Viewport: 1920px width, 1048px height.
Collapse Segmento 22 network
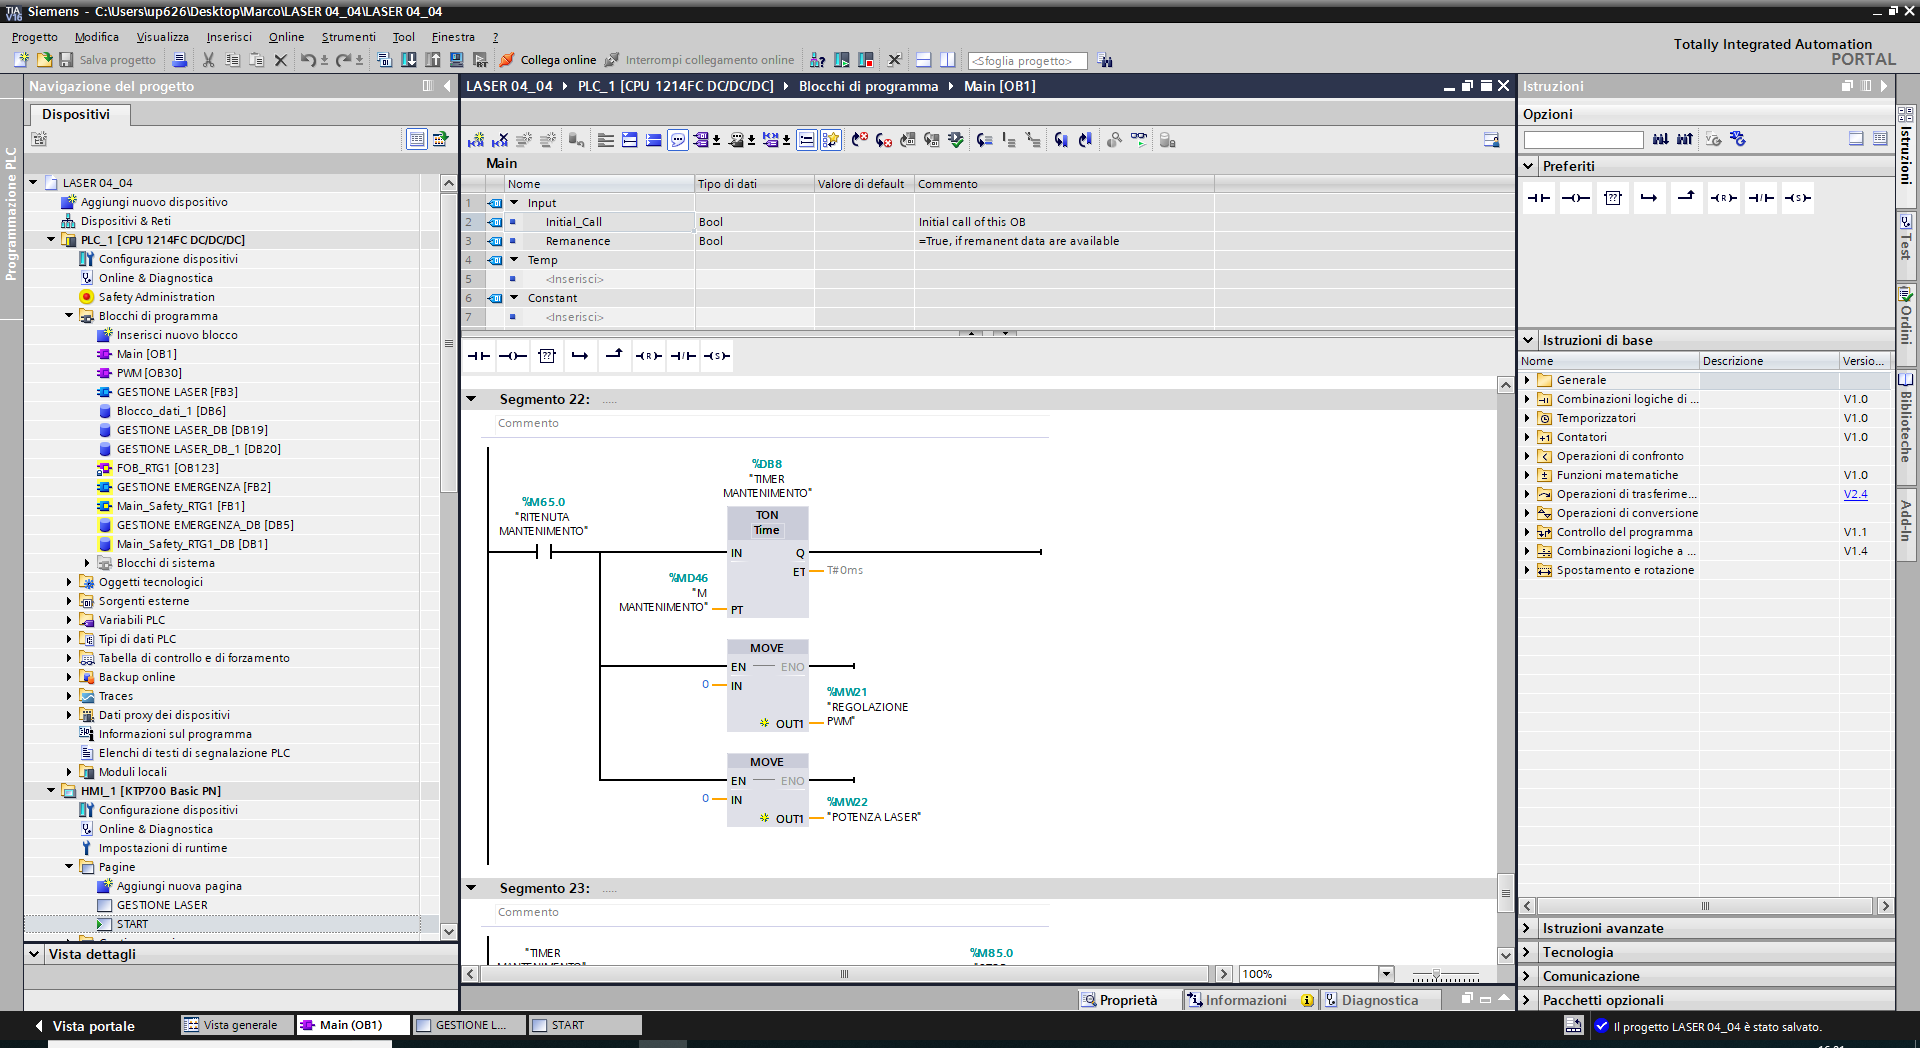tap(471, 399)
